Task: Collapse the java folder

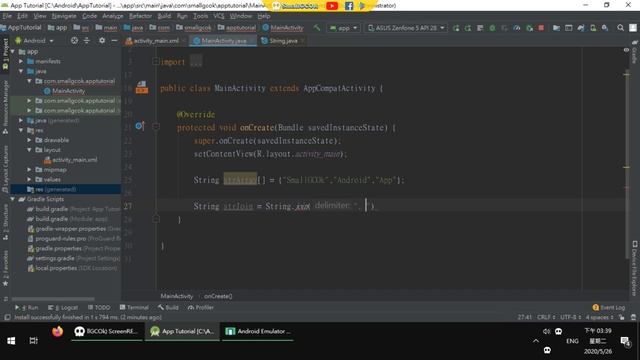Action: pyautogui.click(x=21, y=71)
